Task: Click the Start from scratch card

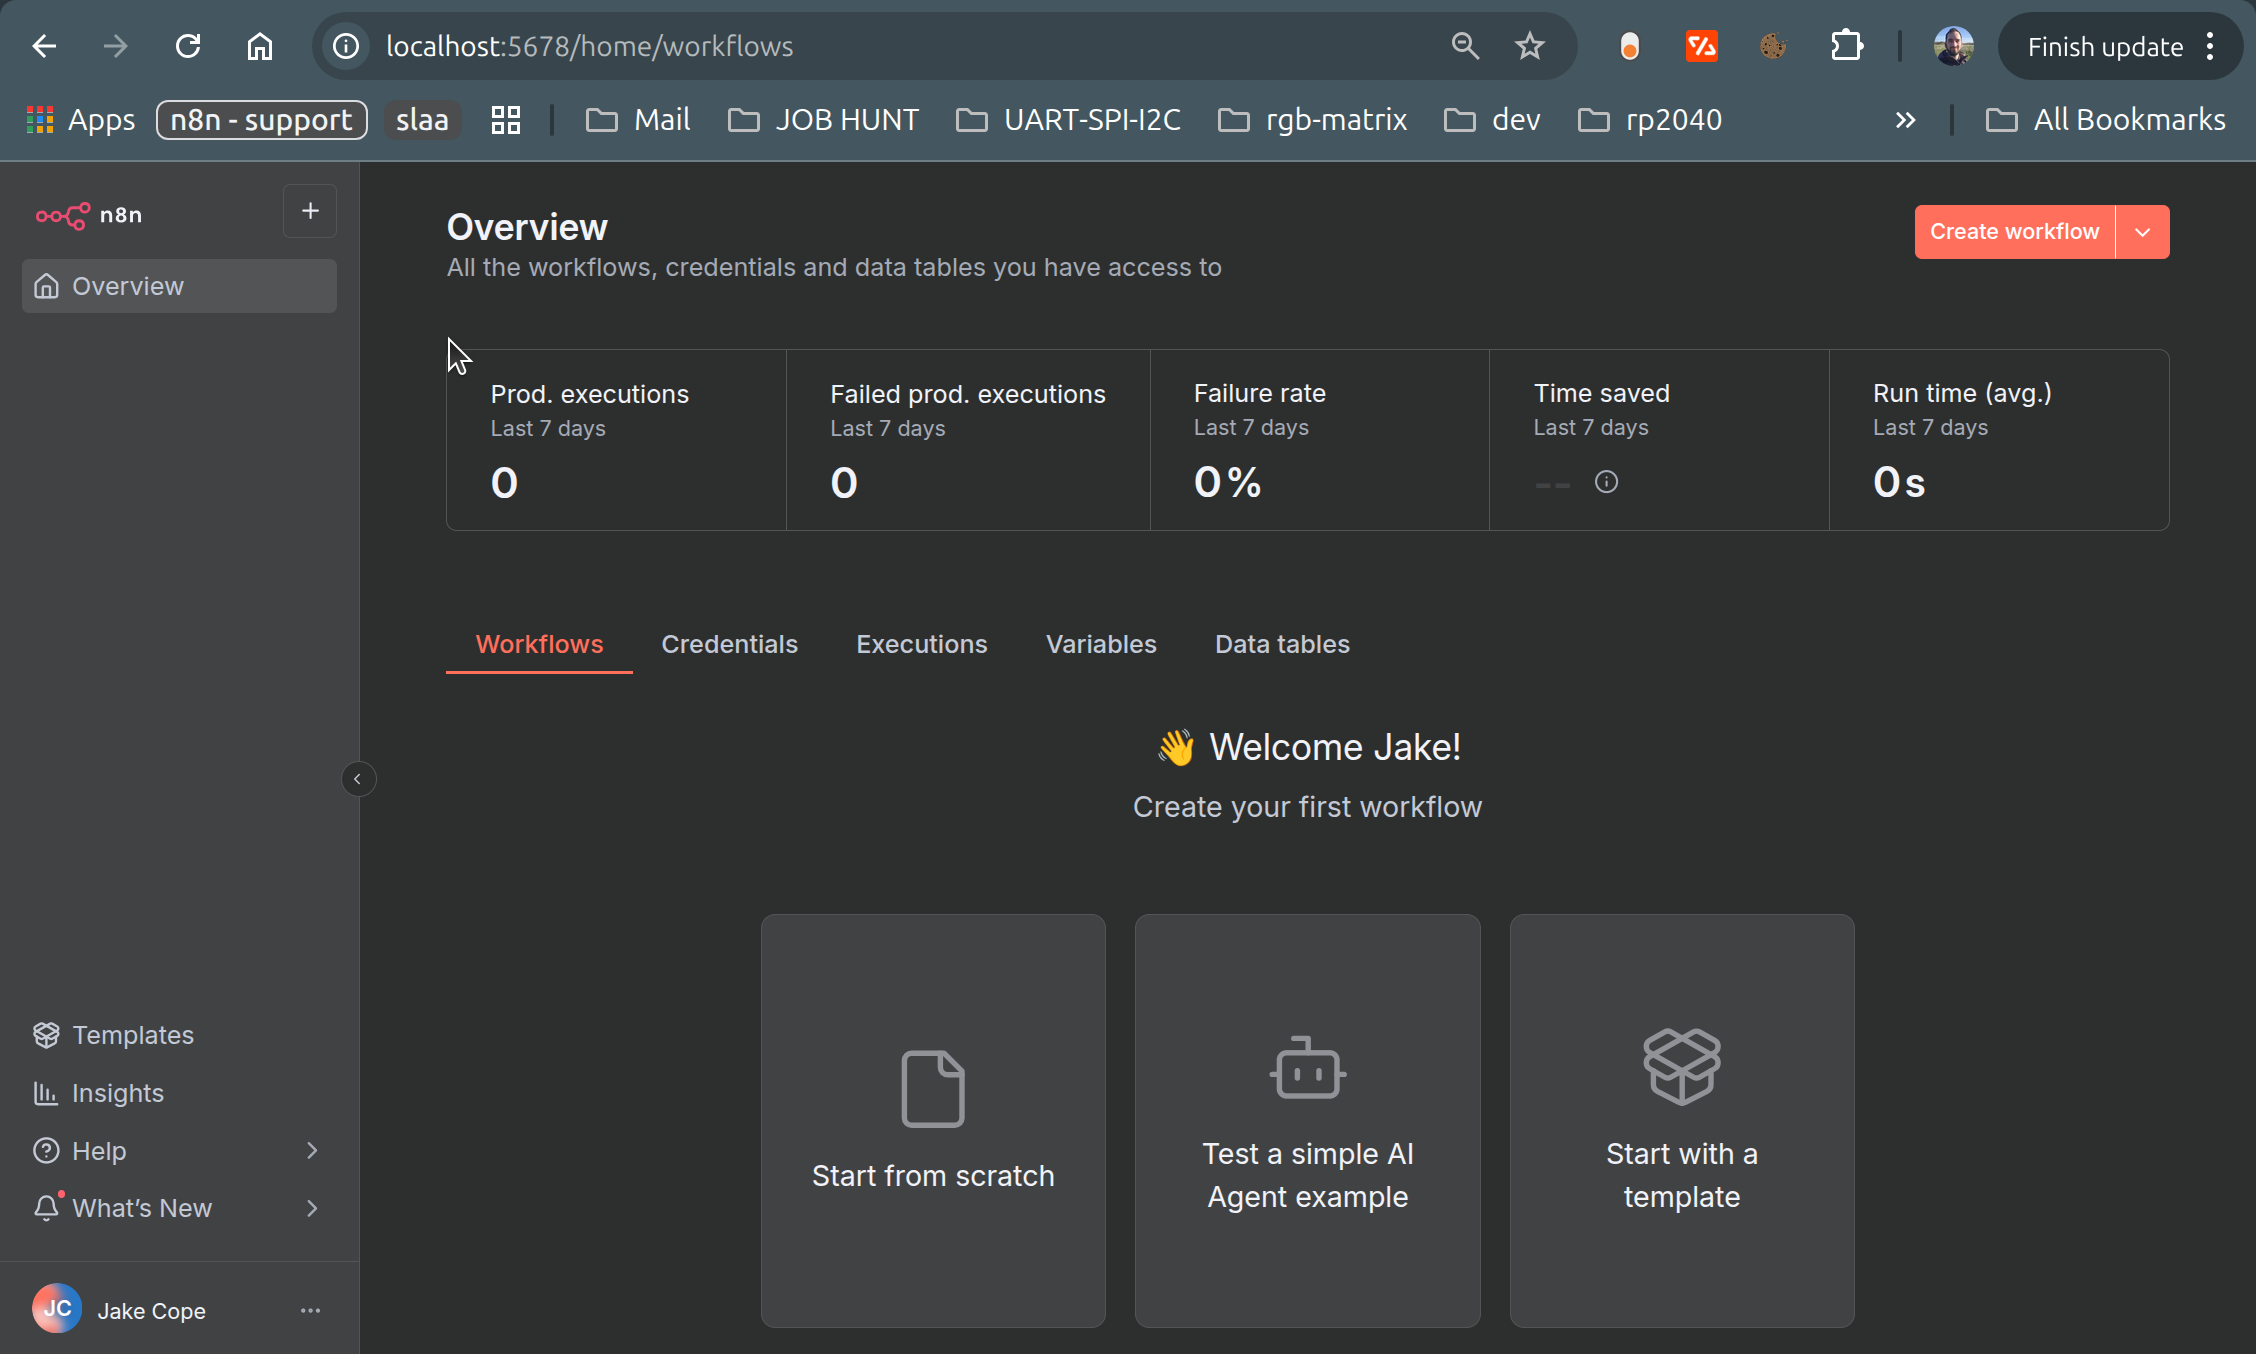Action: click(933, 1120)
